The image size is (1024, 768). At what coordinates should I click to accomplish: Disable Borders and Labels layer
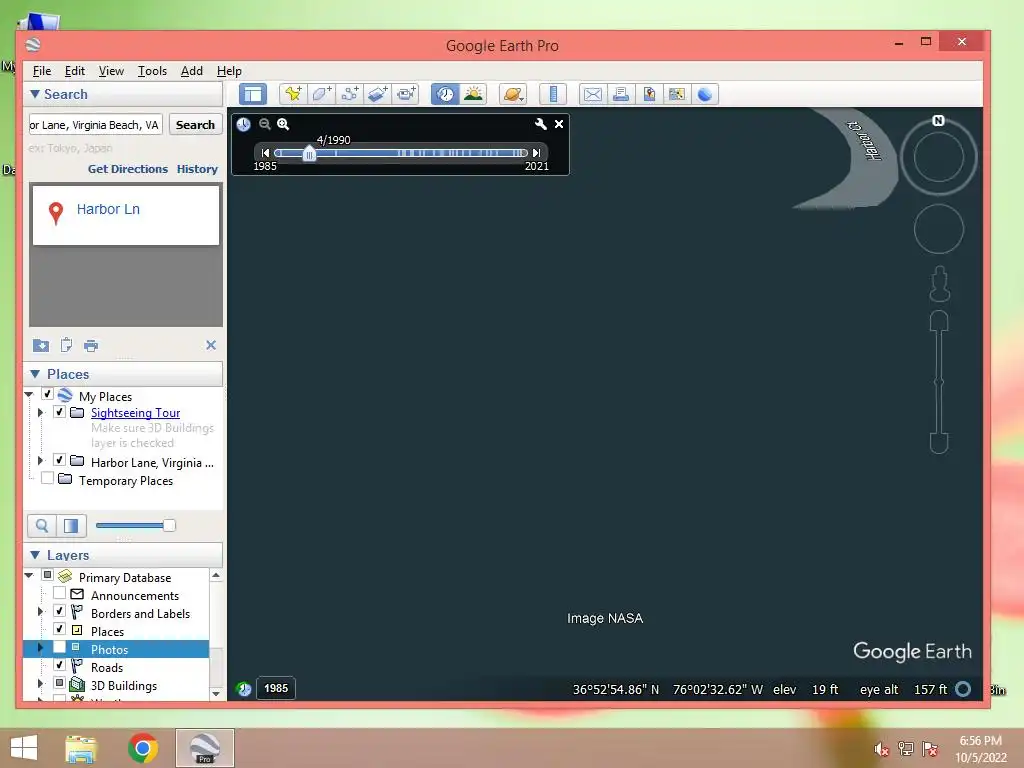tap(59, 611)
